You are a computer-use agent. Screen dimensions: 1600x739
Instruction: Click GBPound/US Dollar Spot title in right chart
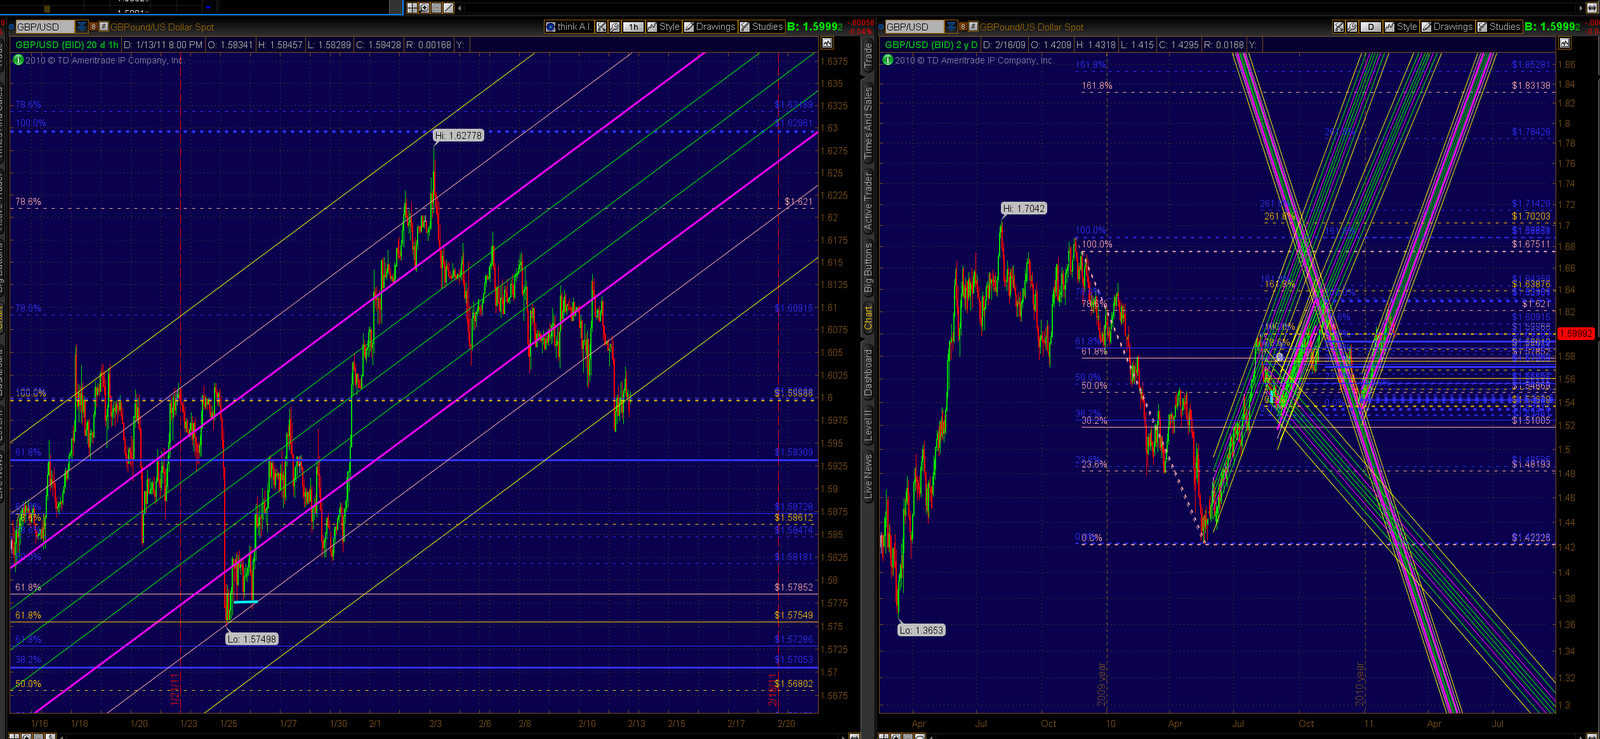[1031, 27]
